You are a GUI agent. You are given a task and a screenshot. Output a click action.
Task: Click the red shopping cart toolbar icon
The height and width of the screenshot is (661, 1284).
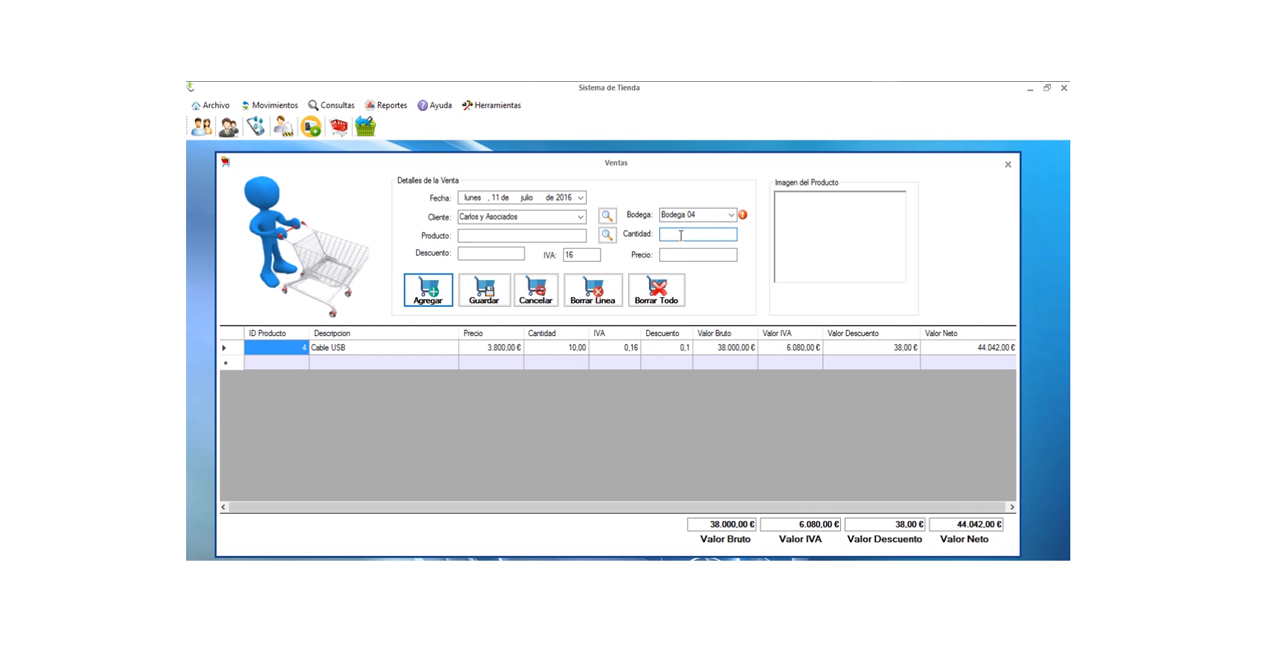click(339, 127)
